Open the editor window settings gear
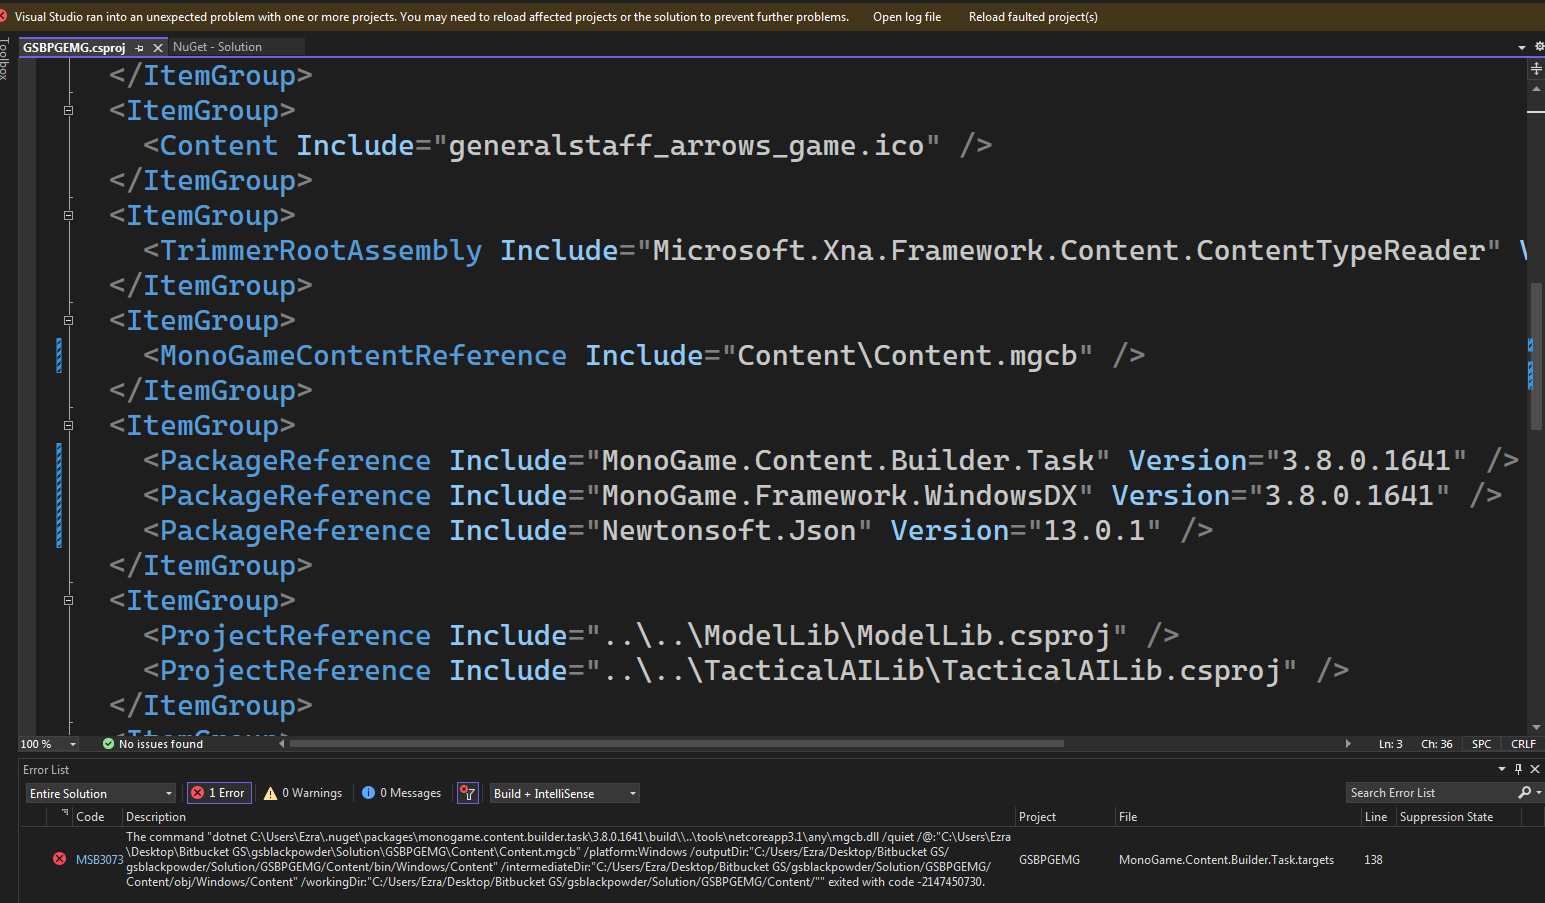Image resolution: width=1545 pixels, height=903 pixels. coord(1539,47)
